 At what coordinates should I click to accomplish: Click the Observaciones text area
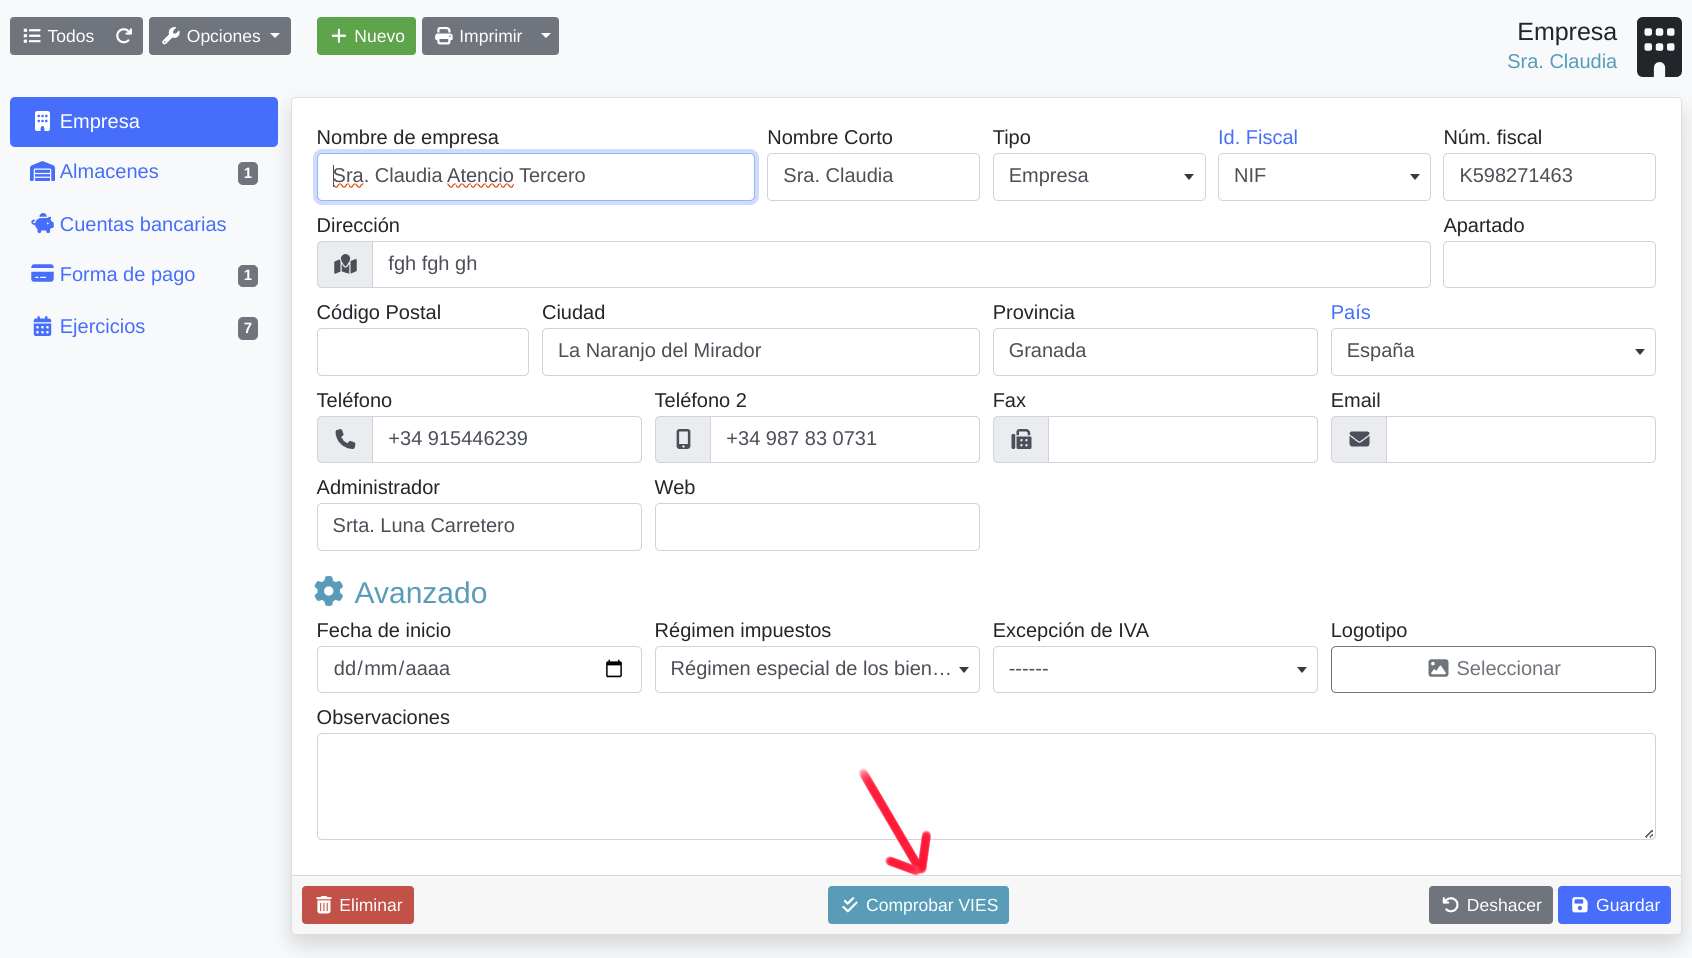(x=986, y=786)
